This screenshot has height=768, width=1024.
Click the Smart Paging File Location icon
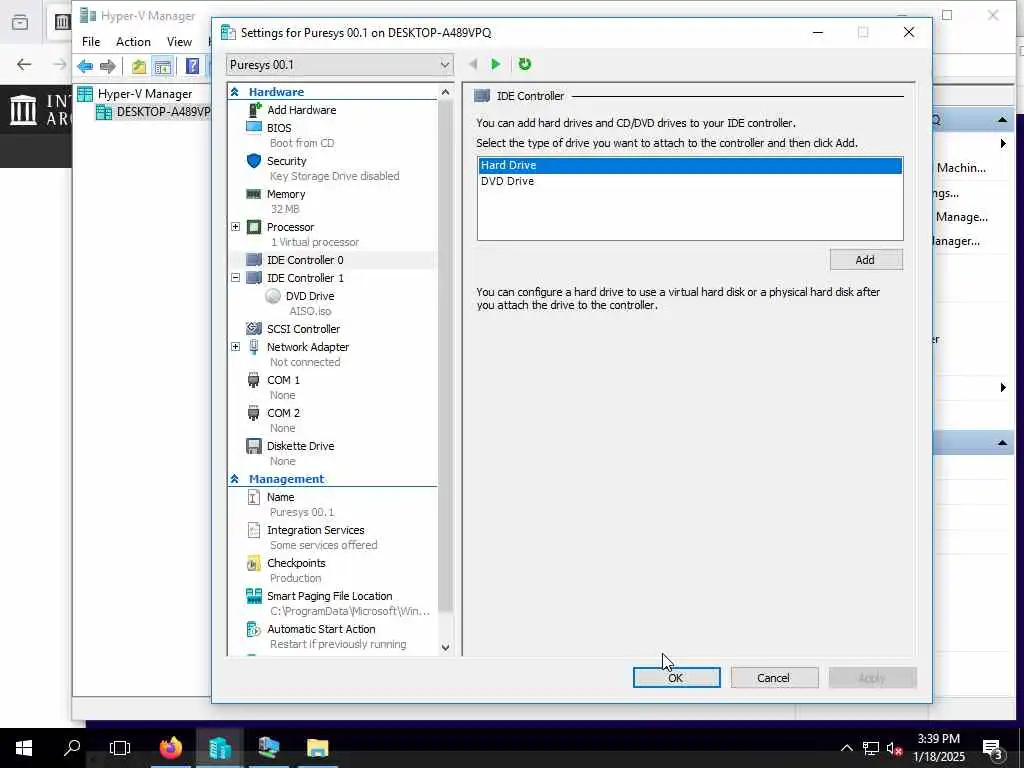[x=254, y=596]
